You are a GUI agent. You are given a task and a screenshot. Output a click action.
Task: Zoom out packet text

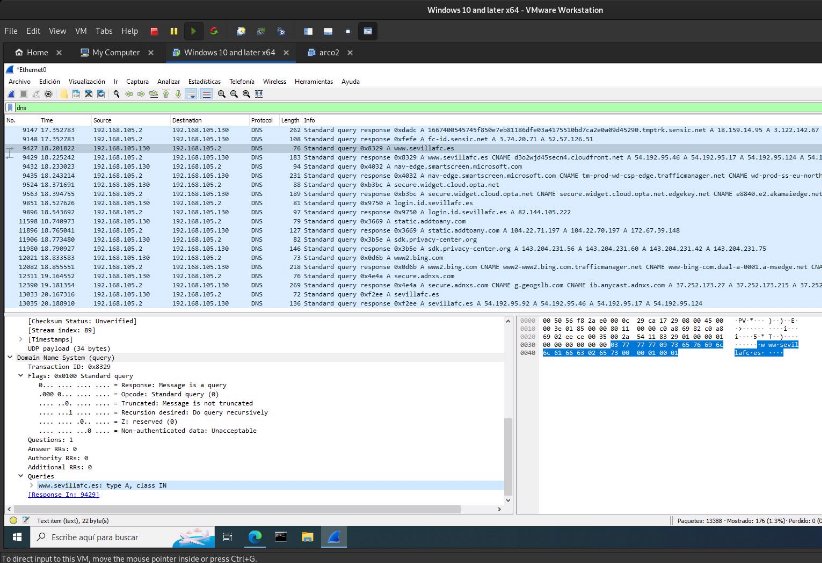tap(234, 94)
